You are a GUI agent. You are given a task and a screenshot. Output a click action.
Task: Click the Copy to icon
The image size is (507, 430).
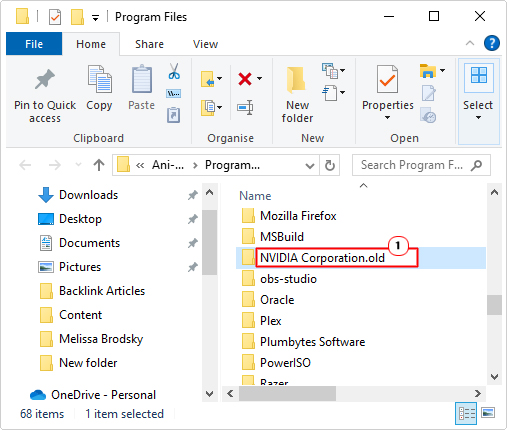click(207, 107)
